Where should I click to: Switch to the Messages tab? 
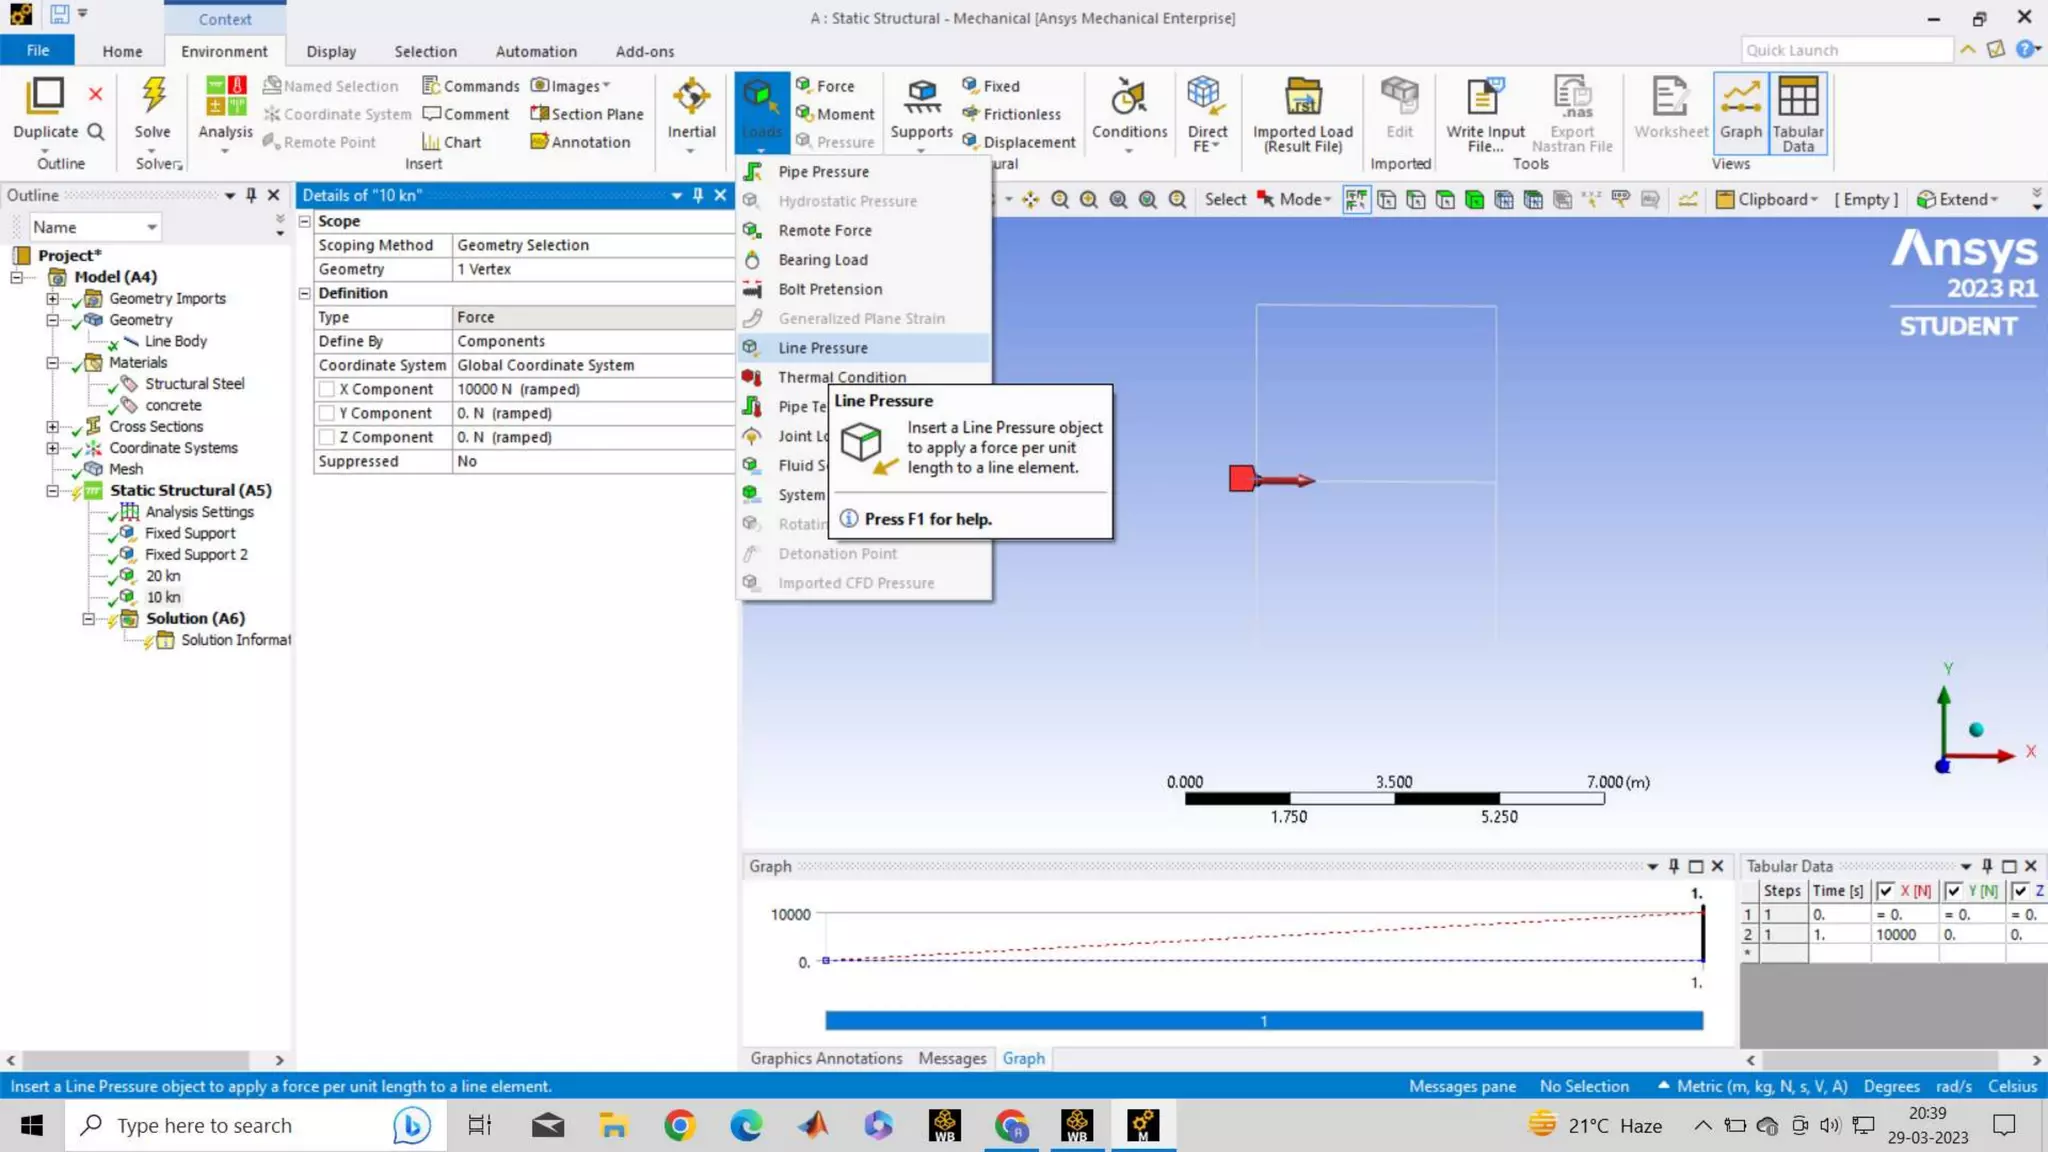click(x=952, y=1058)
